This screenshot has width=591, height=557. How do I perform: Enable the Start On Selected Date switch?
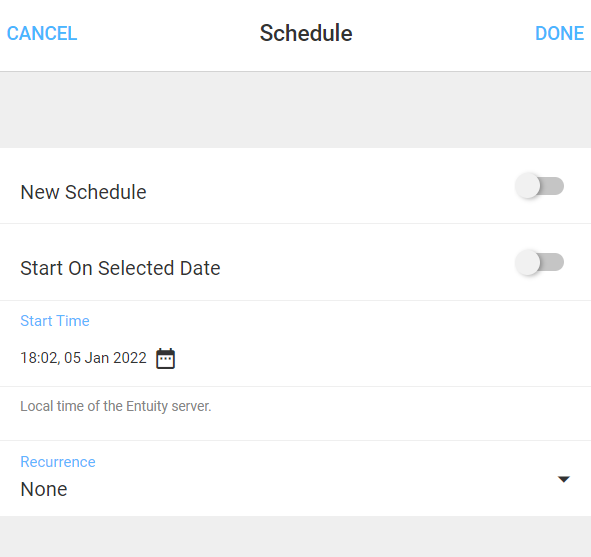point(539,262)
